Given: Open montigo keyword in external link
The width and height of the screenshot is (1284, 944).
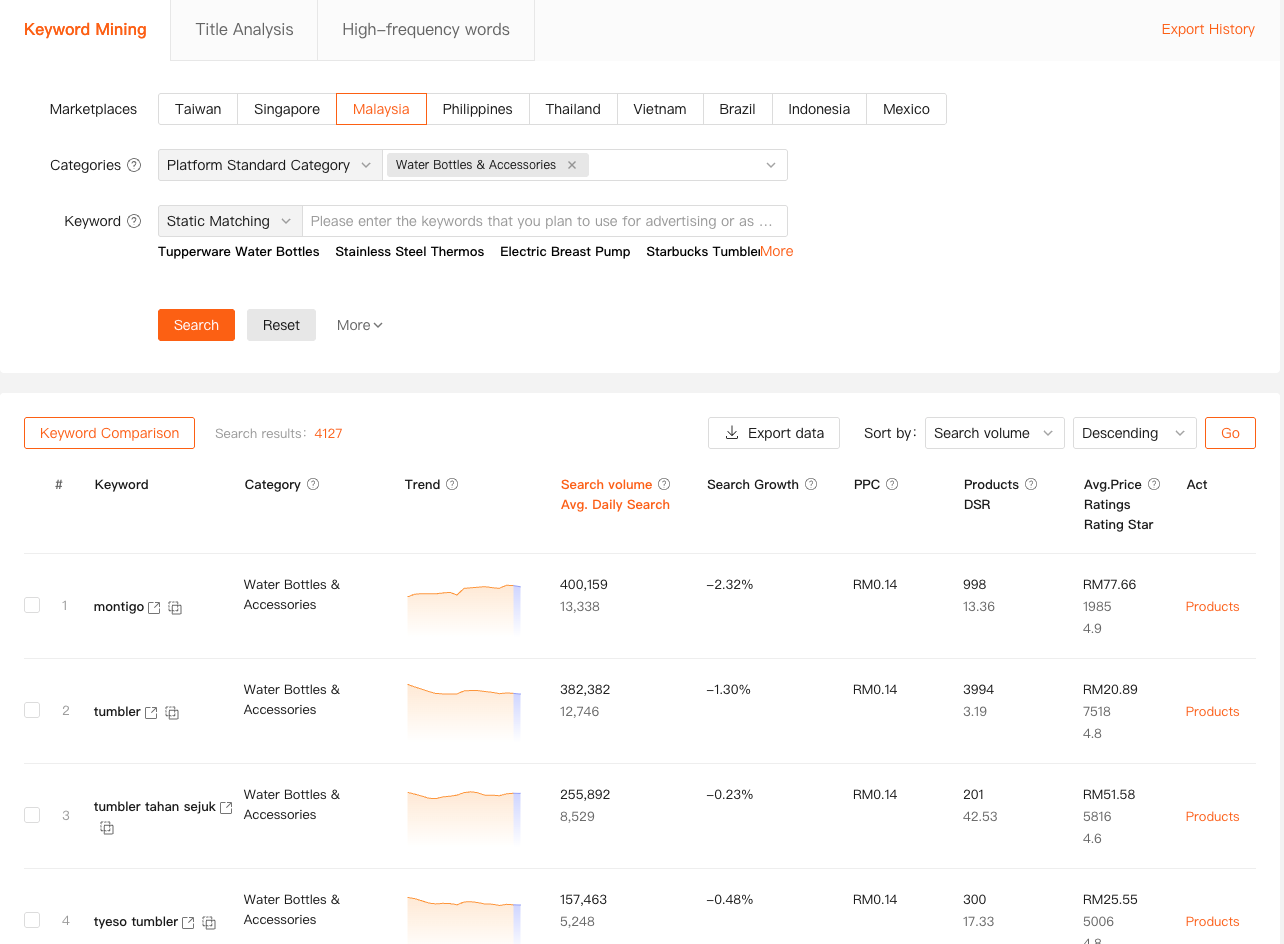Looking at the screenshot, I should tap(154, 608).
